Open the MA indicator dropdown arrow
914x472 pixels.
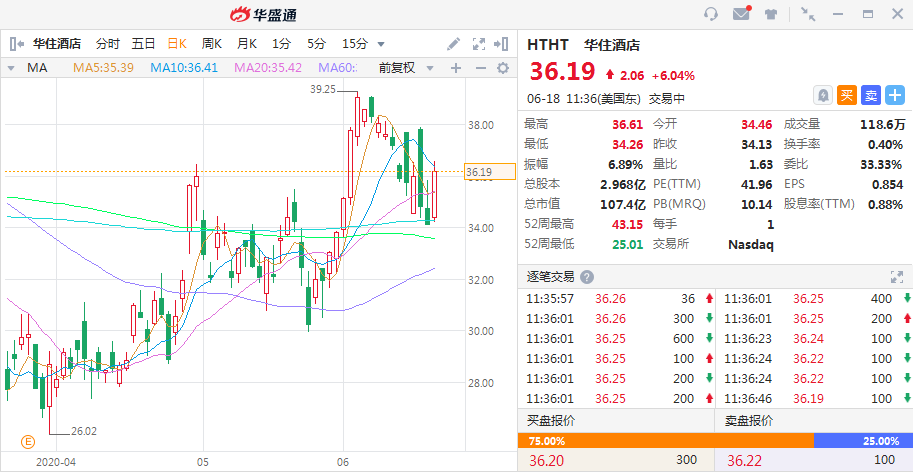point(10,69)
